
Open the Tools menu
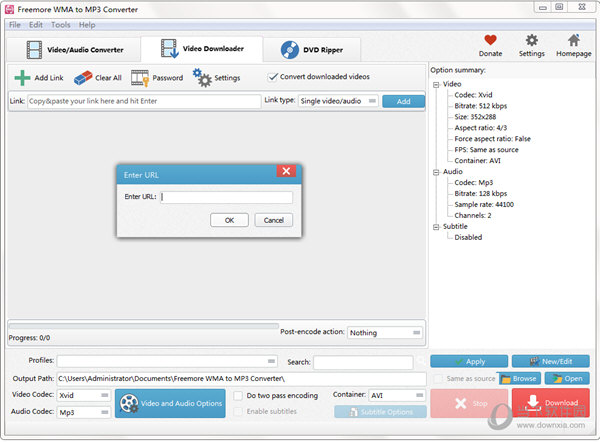pos(61,25)
